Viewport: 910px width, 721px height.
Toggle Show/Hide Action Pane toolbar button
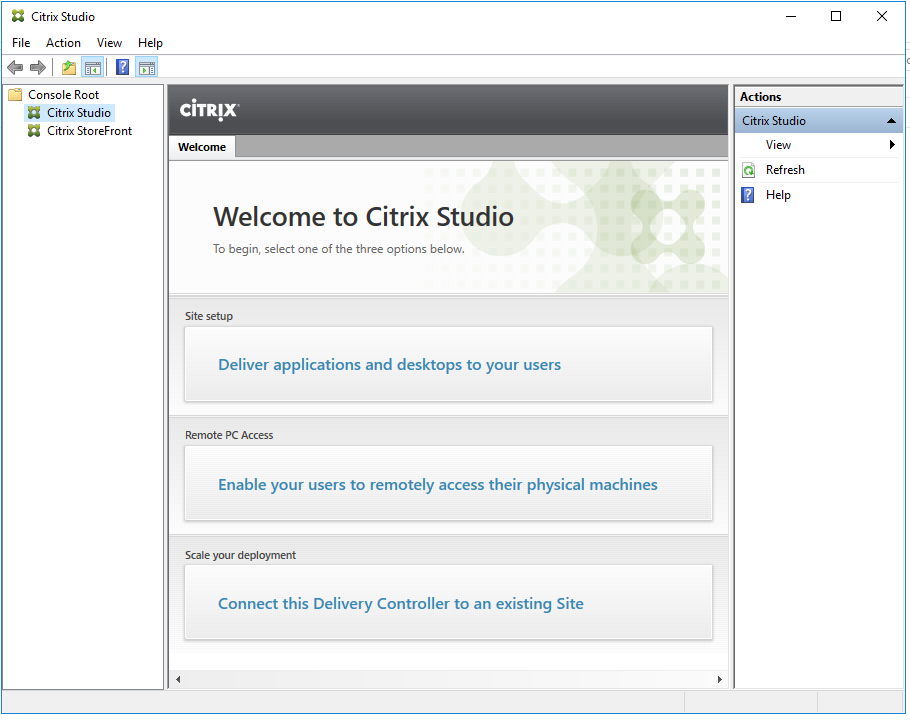coord(147,68)
